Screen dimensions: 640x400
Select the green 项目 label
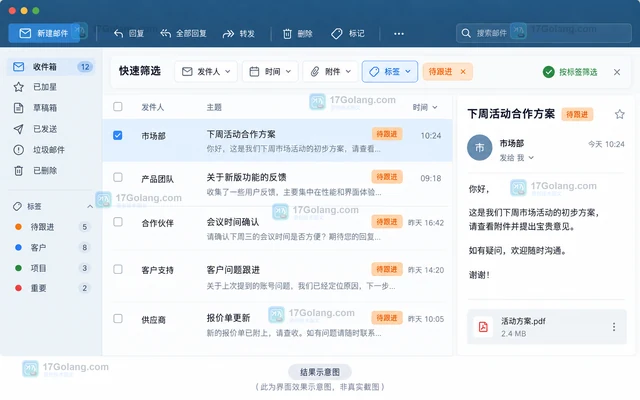click(51, 268)
